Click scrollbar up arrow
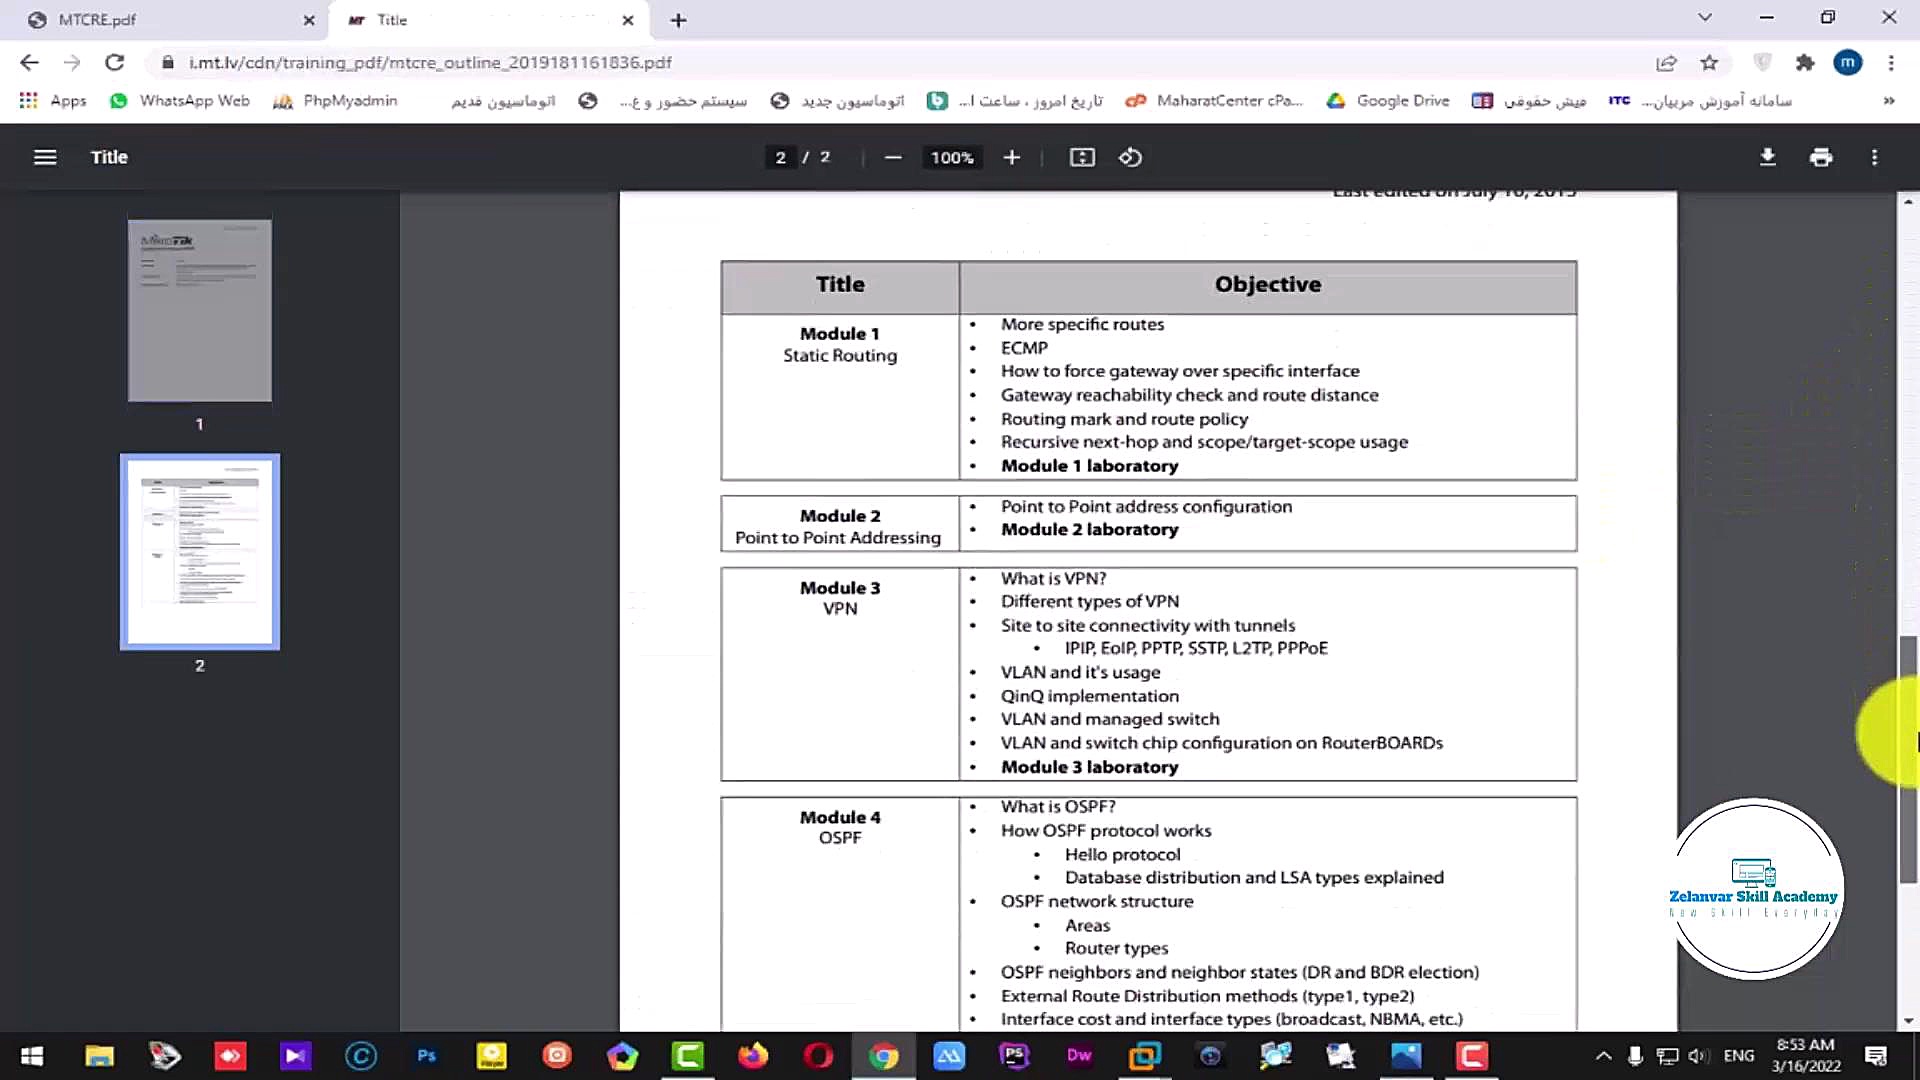 point(1908,201)
